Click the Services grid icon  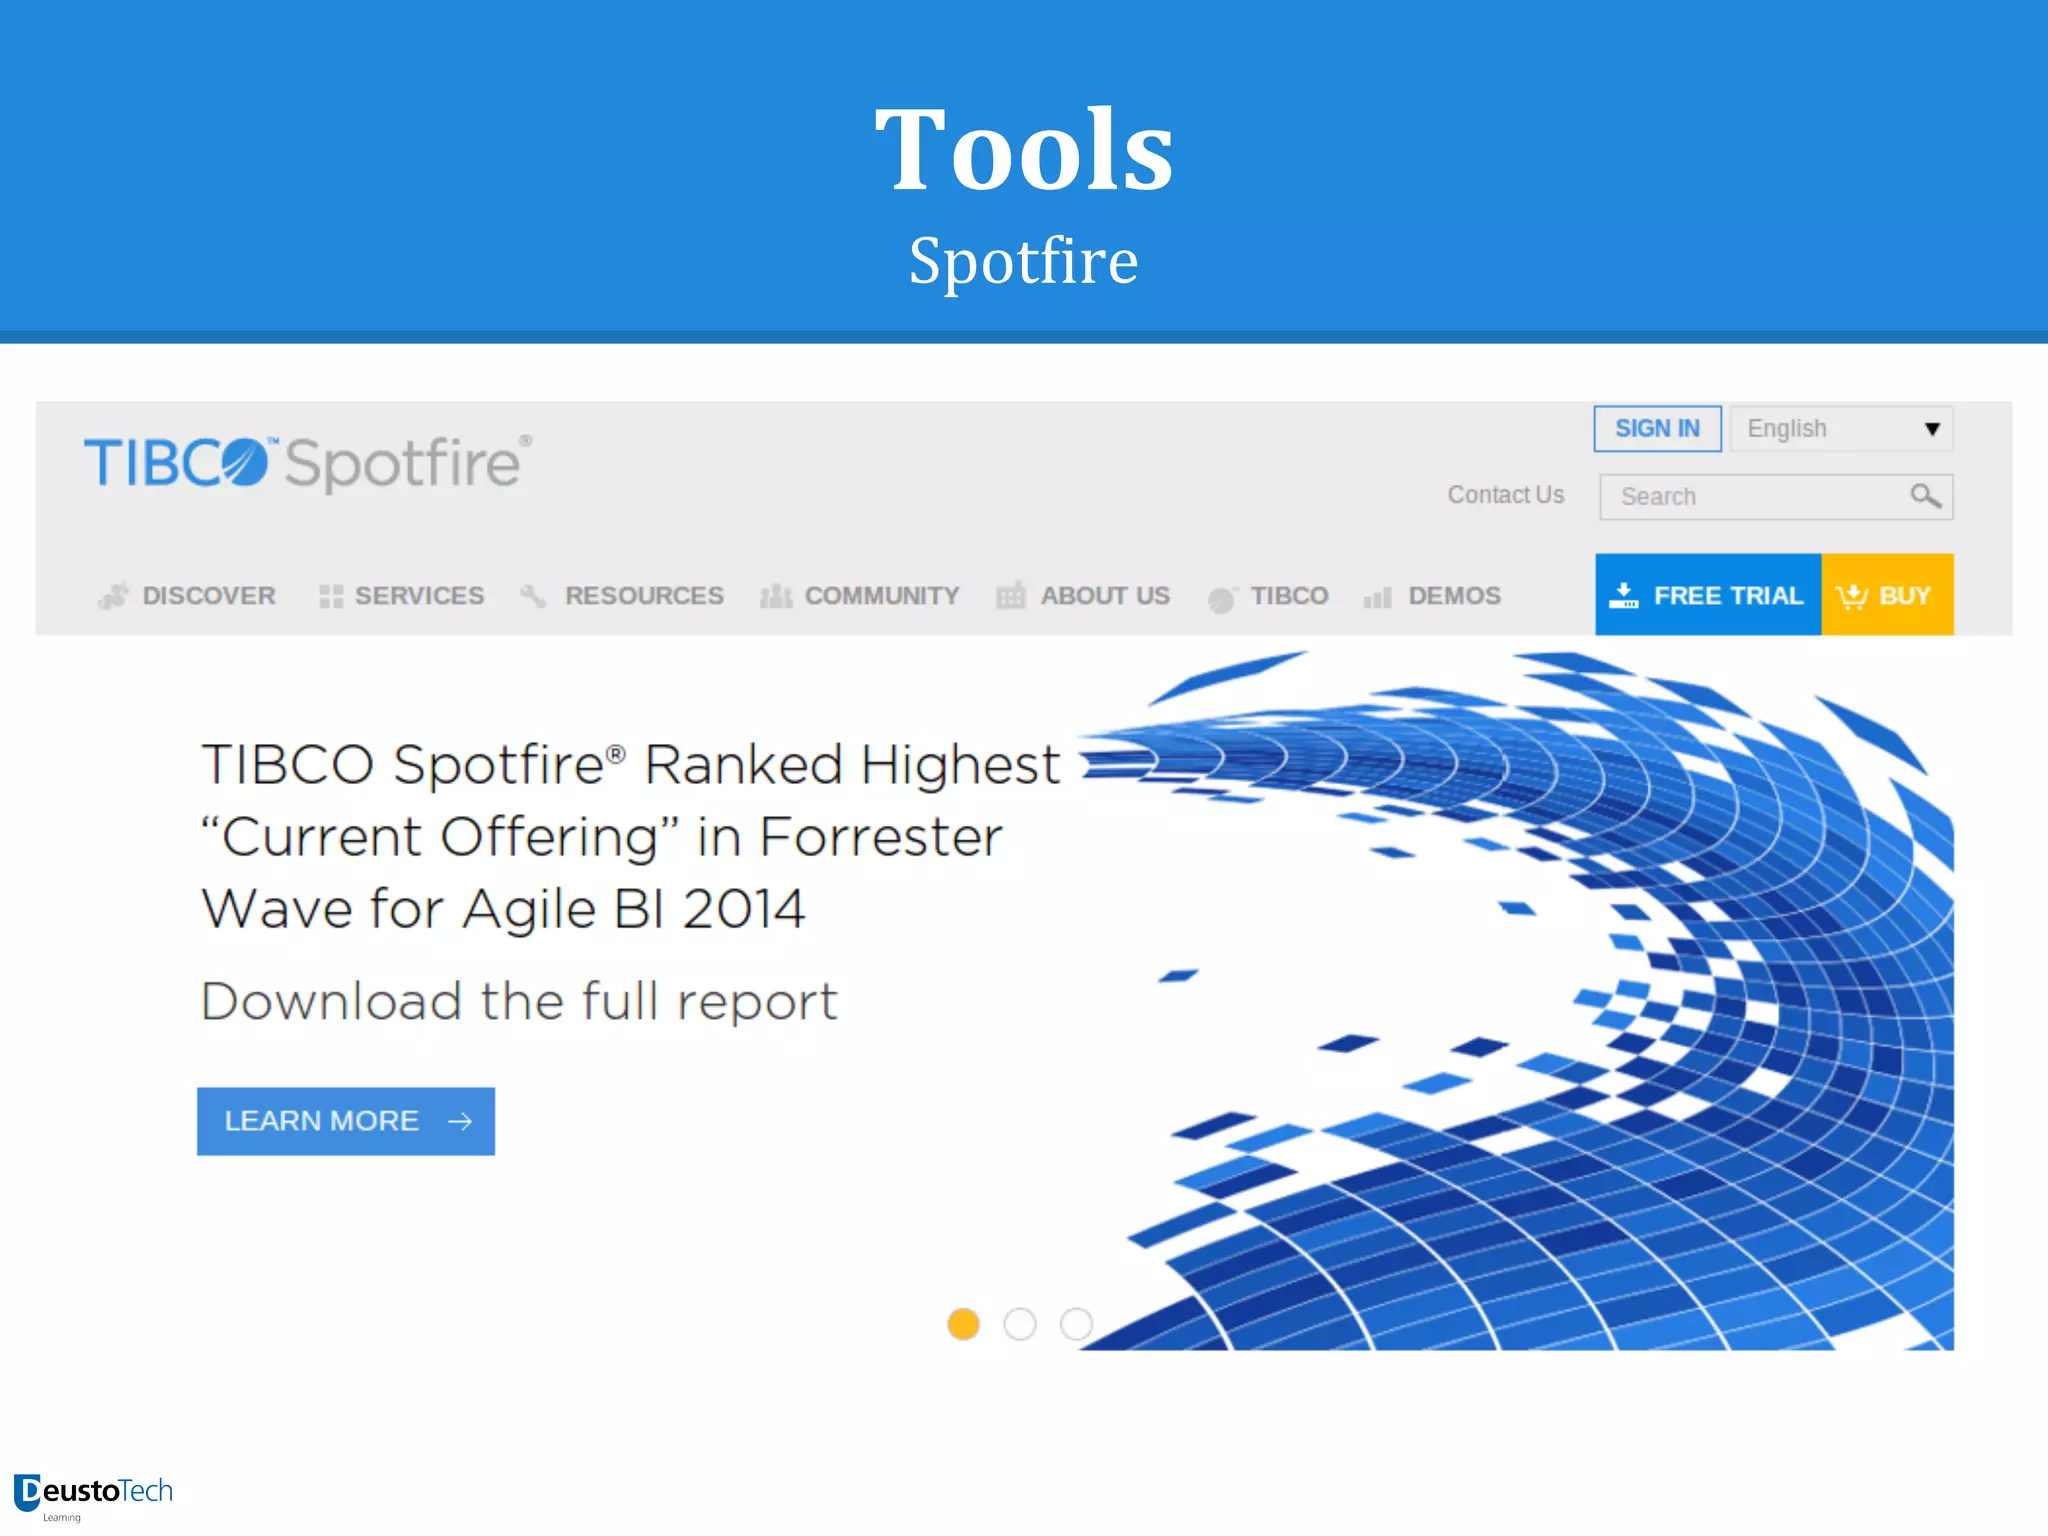[x=331, y=596]
